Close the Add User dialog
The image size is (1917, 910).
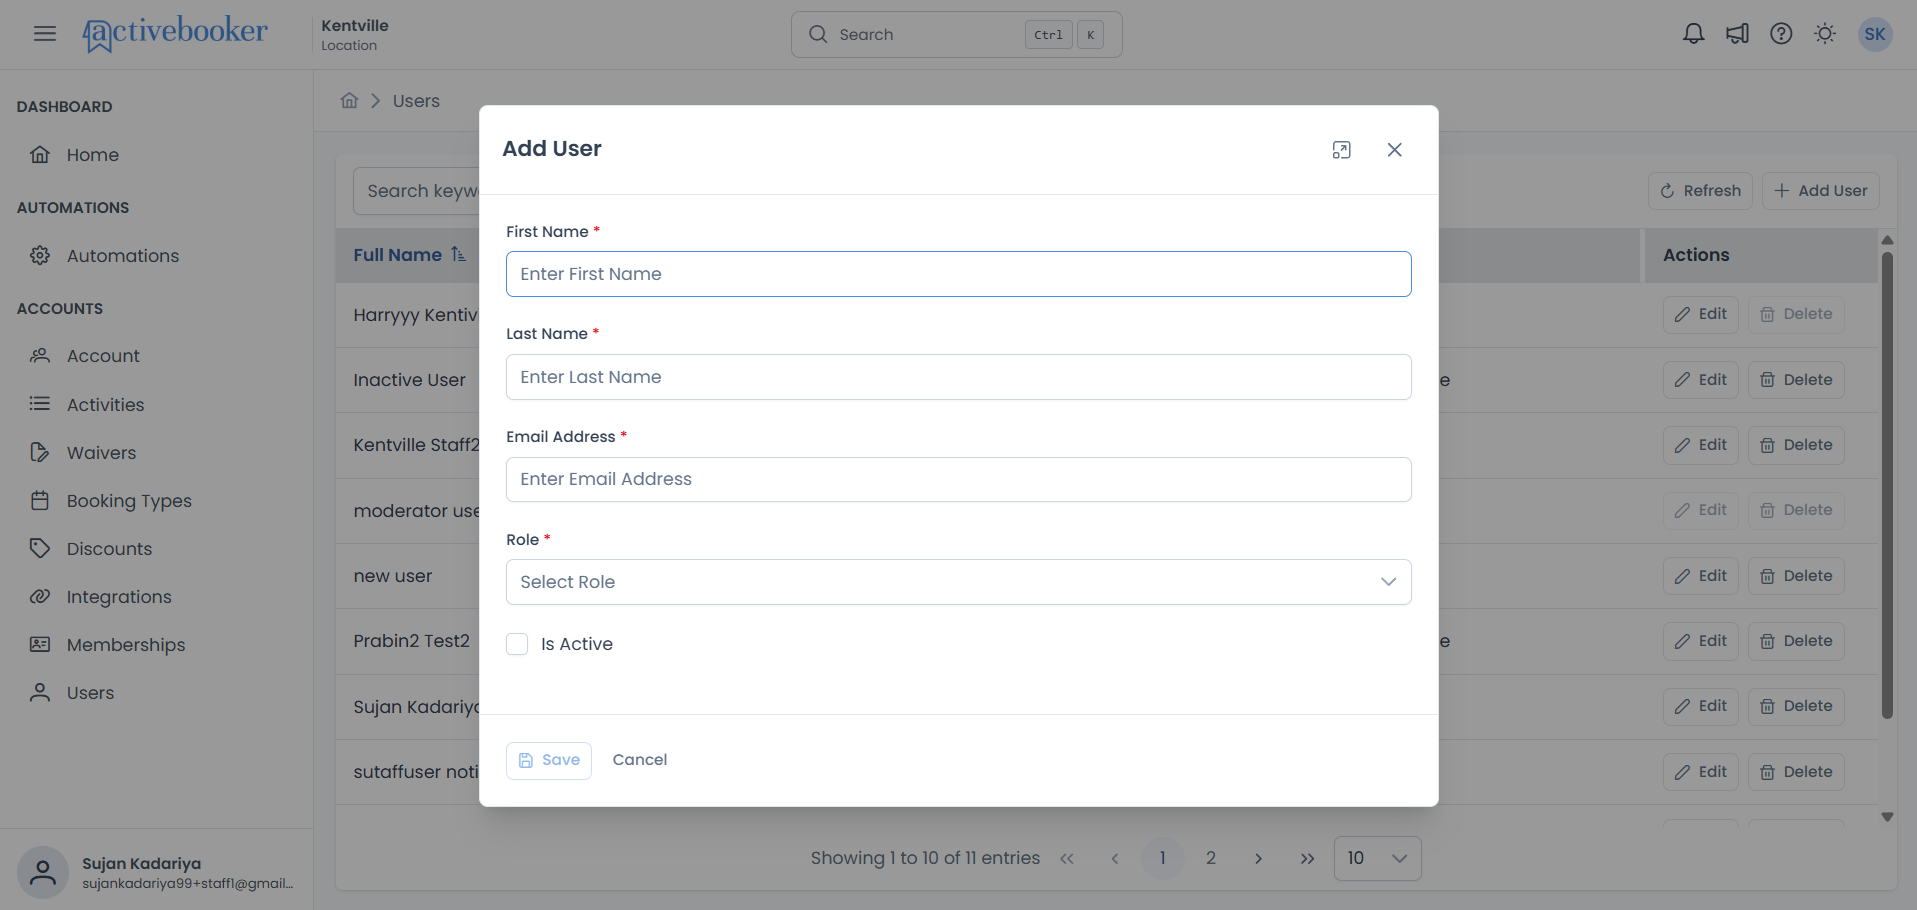[x=1395, y=150]
